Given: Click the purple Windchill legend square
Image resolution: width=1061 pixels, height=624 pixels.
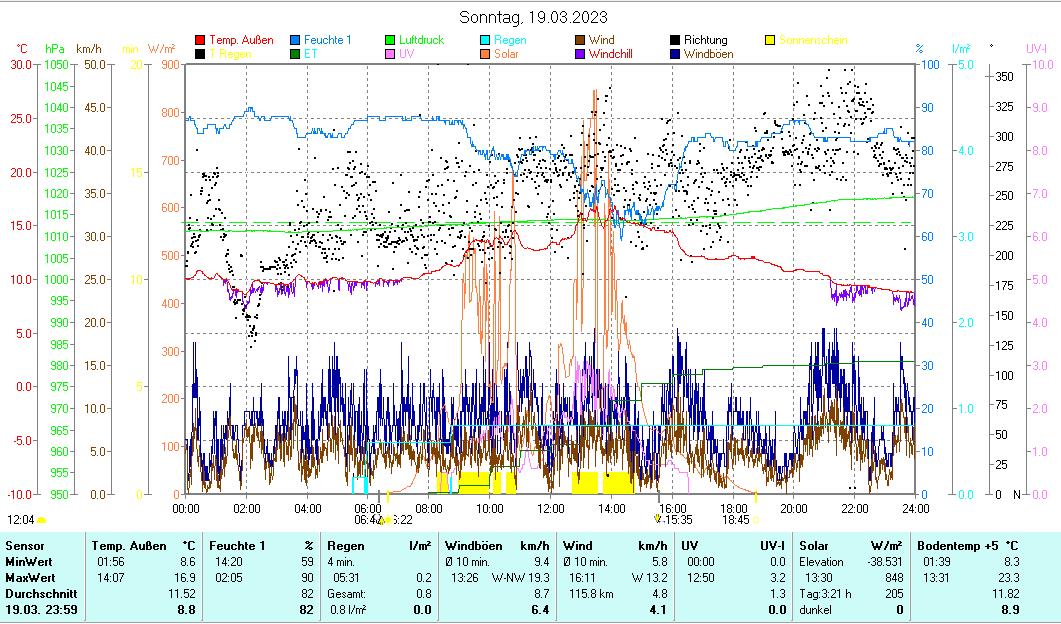Looking at the screenshot, I should click(581, 54).
